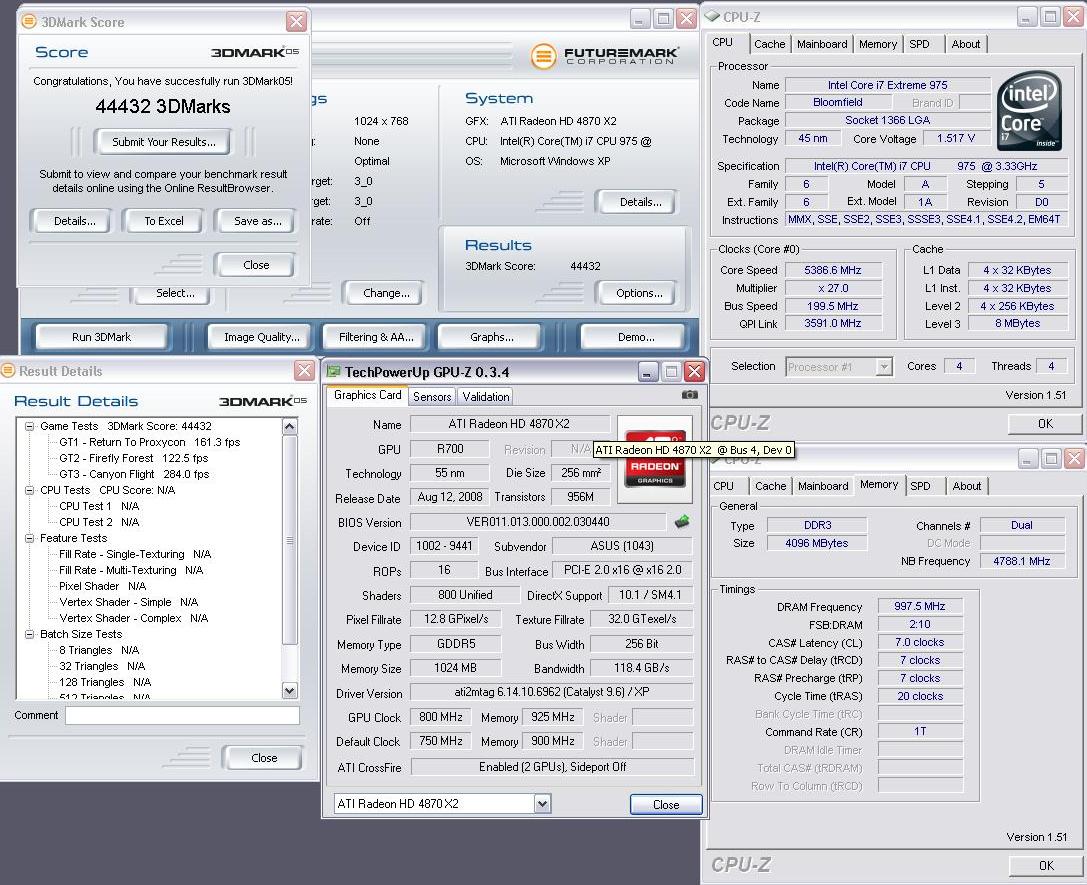
Task: Minimize the GPU-Z window
Action: tap(647, 371)
